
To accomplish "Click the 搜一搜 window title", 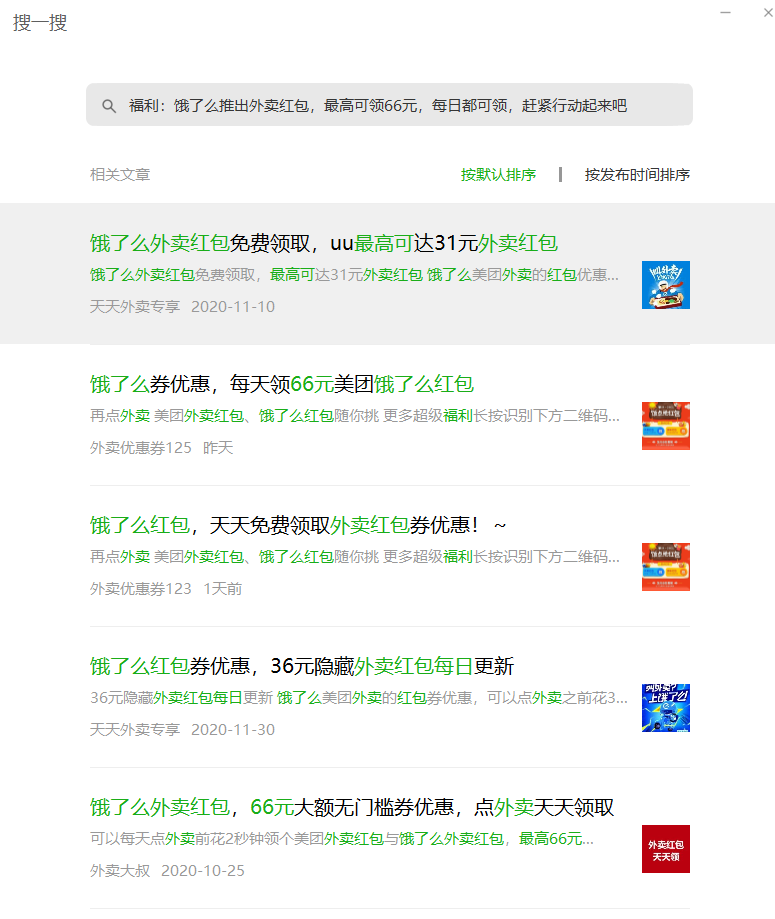I will (x=40, y=23).
